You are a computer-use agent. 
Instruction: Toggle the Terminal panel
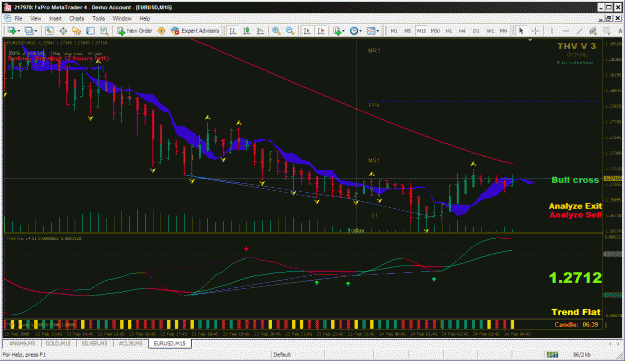(x=90, y=31)
